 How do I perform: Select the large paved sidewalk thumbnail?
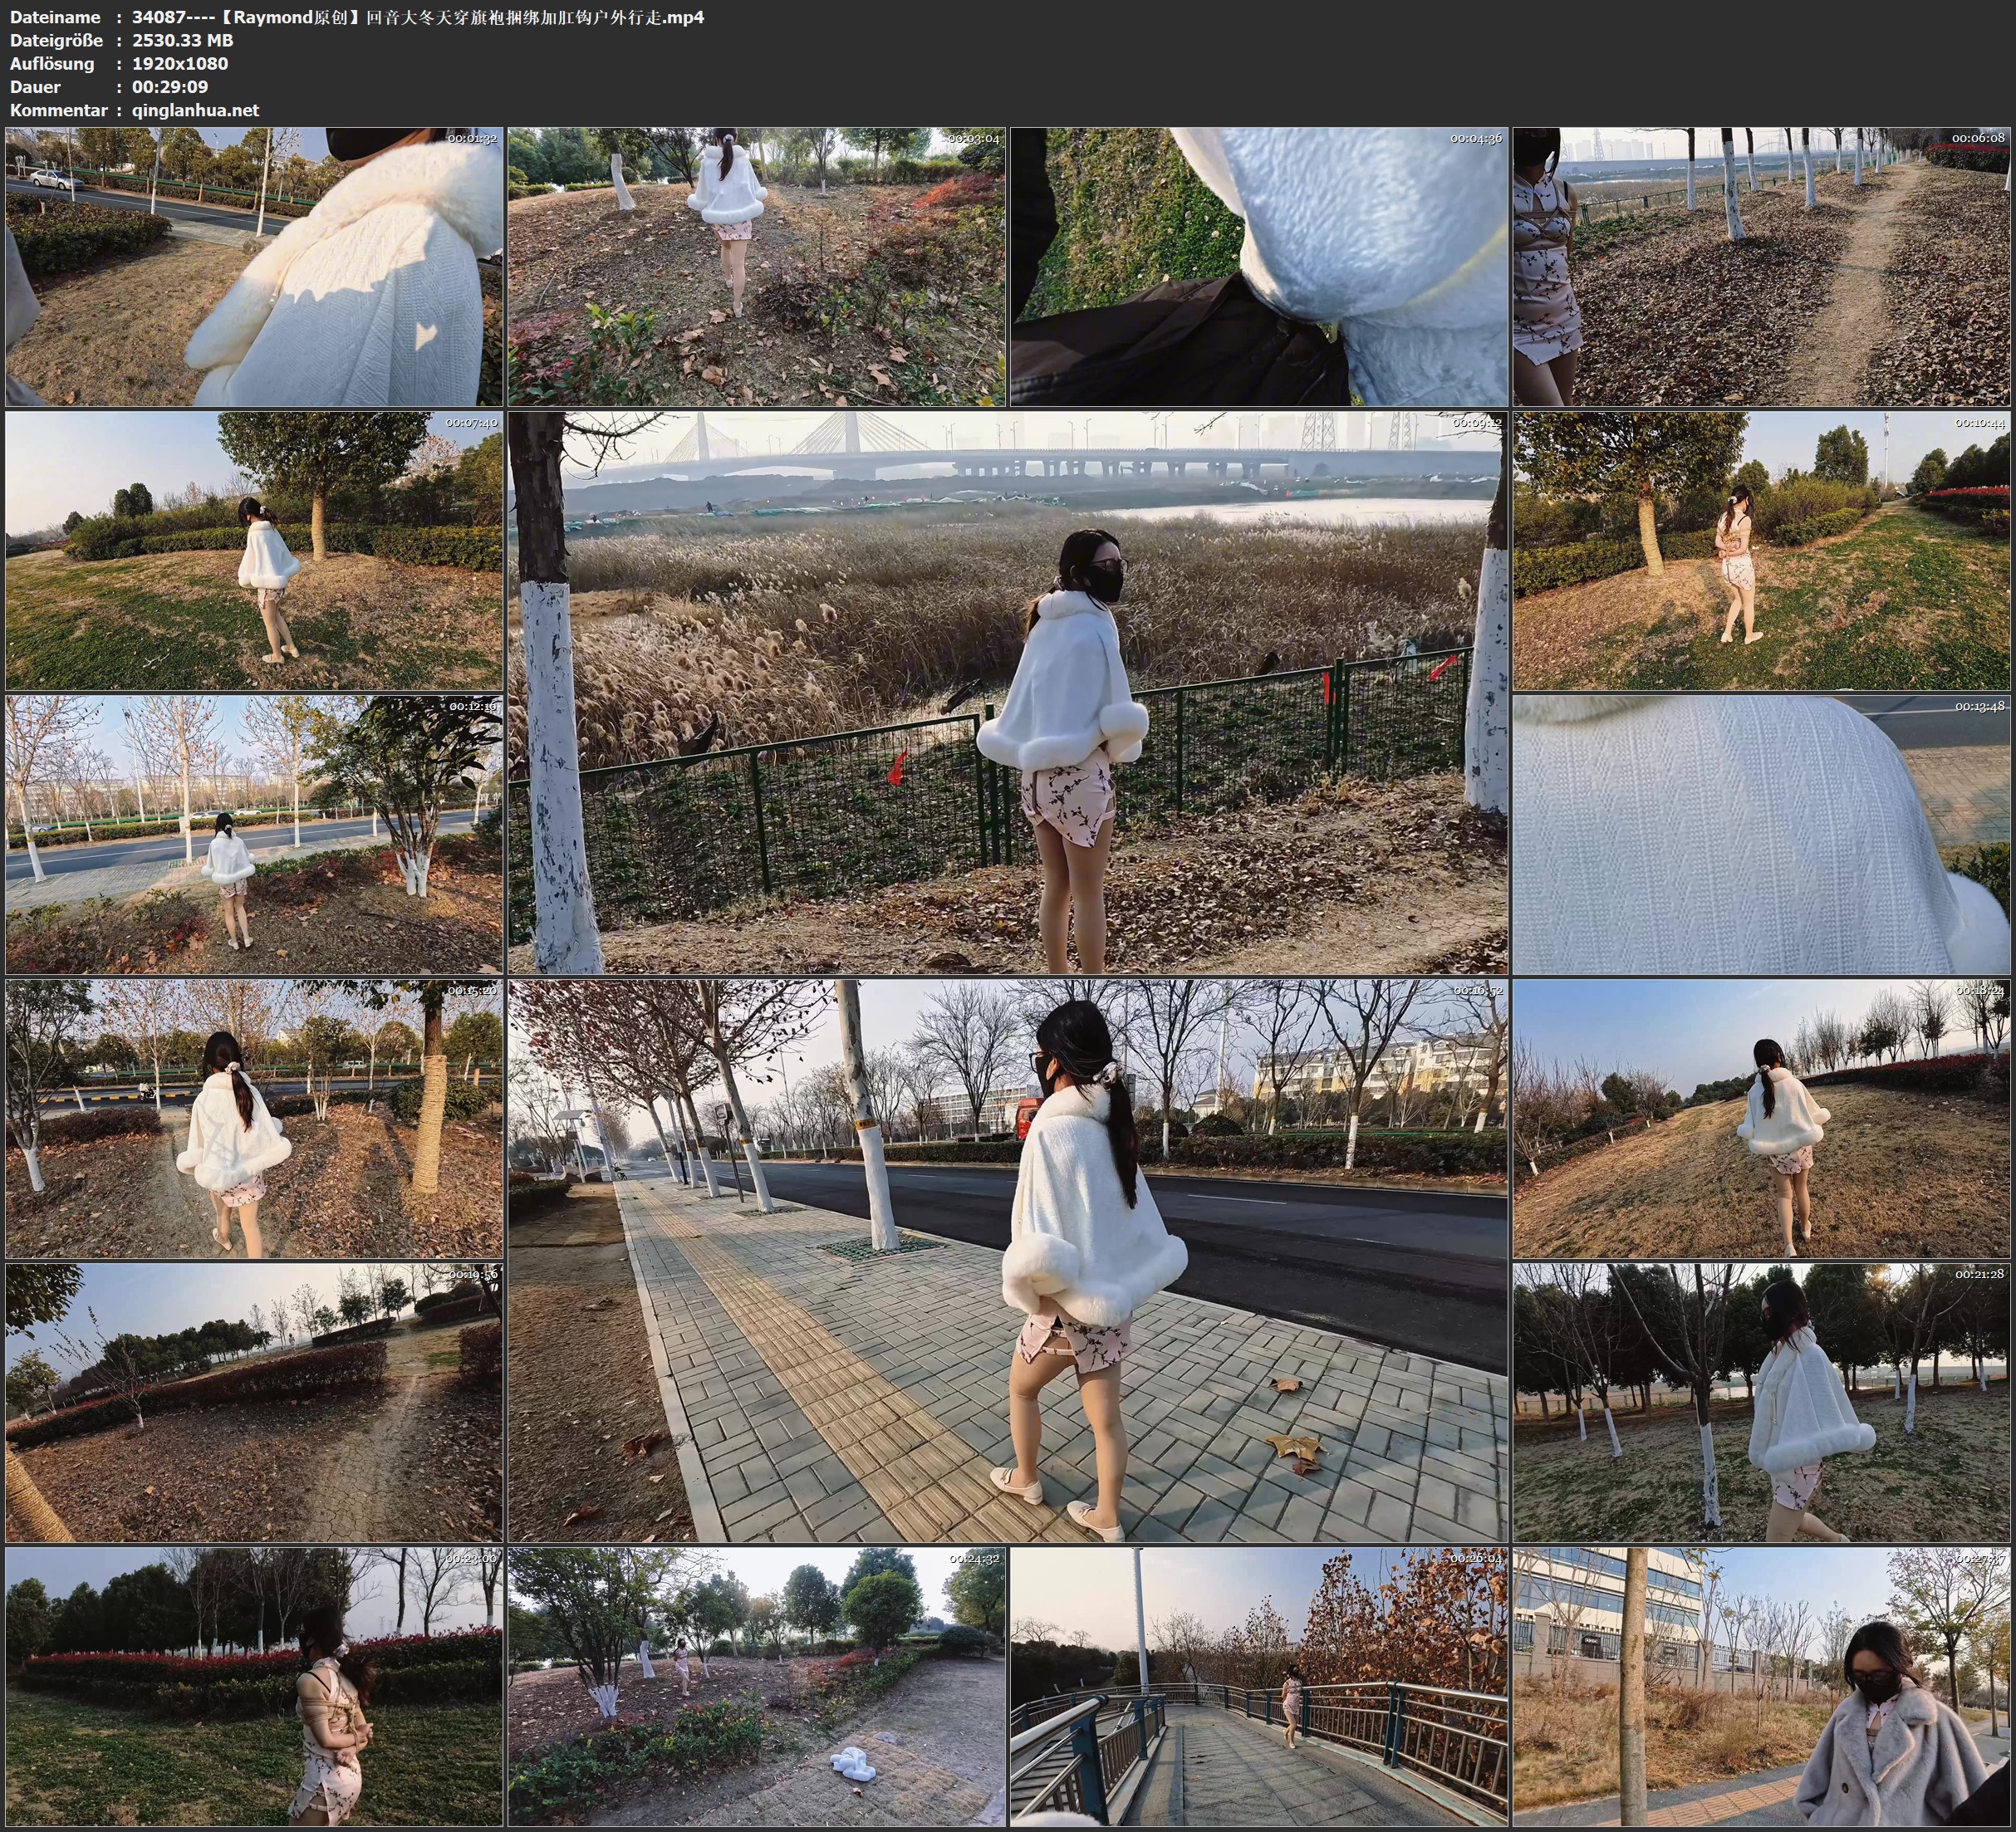pos(1007,1260)
